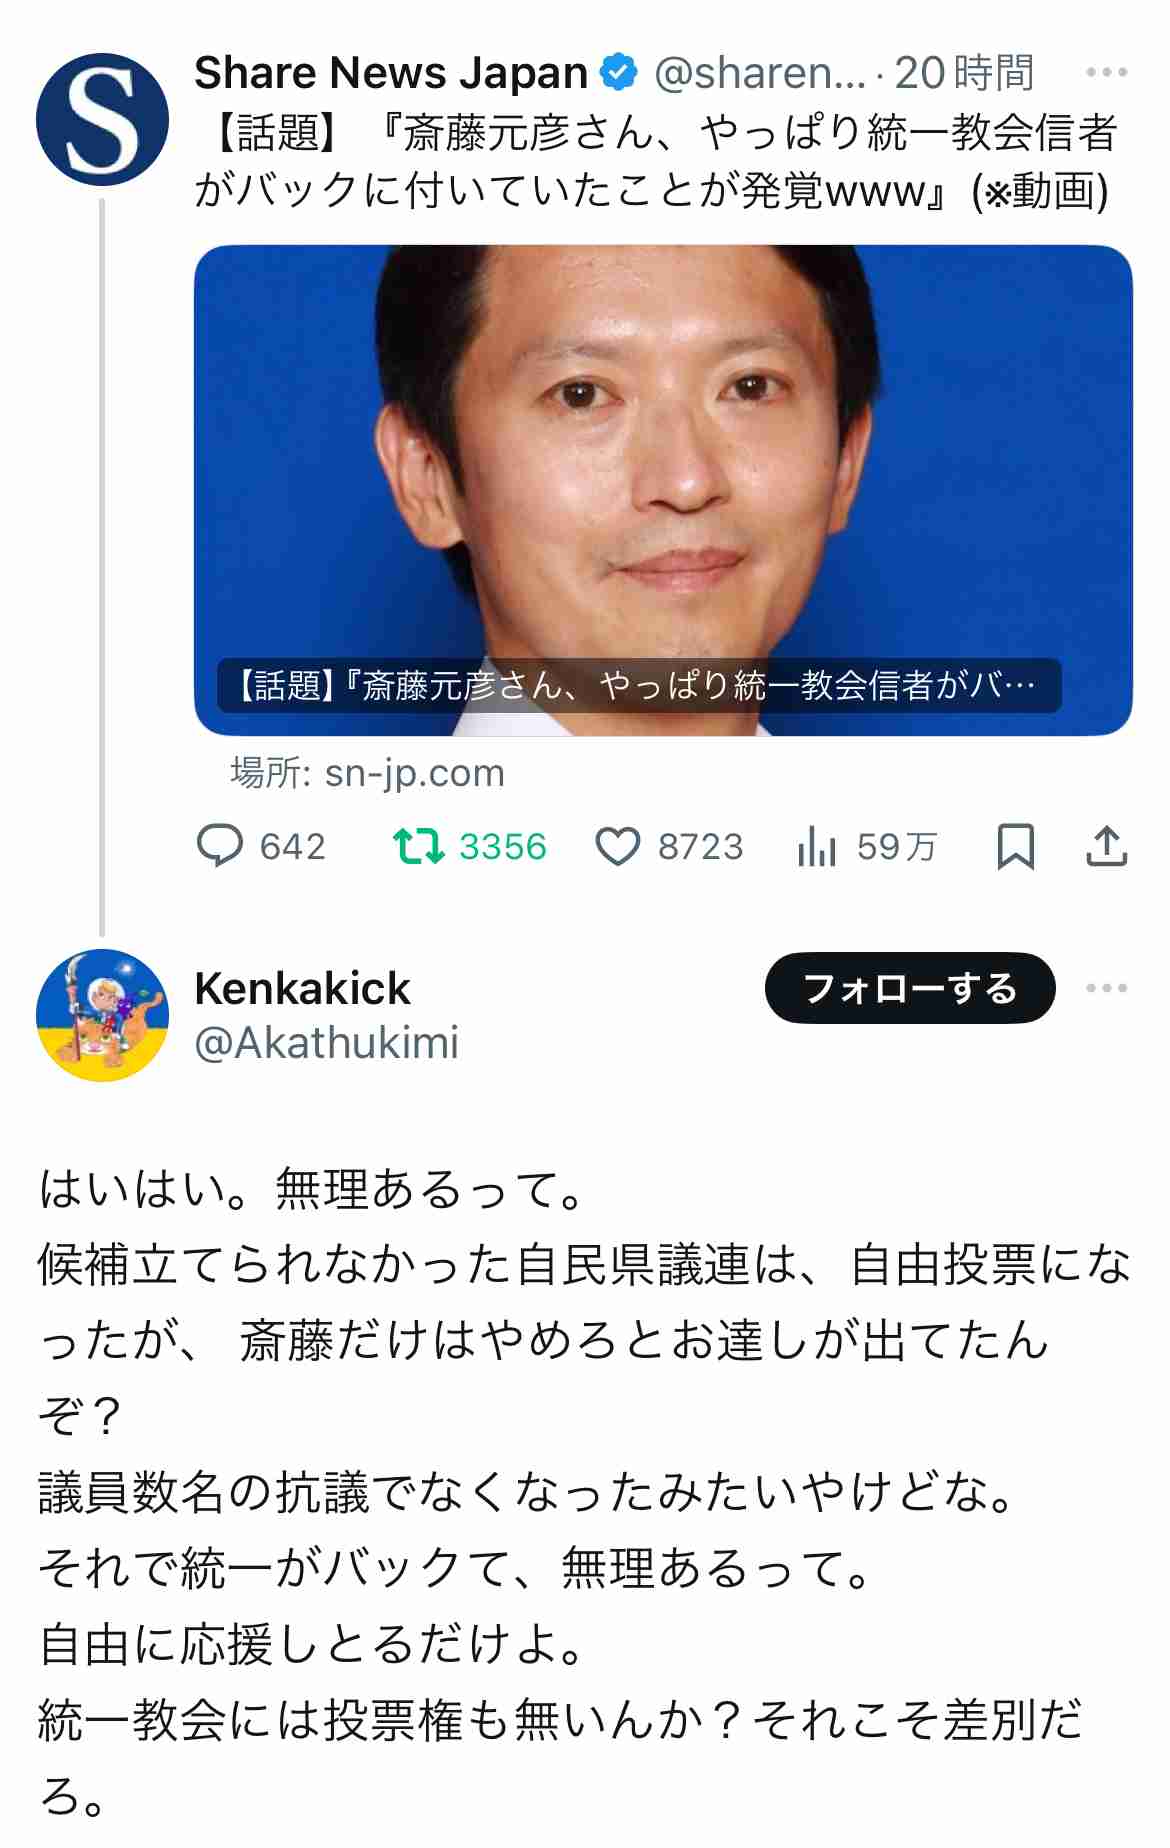This screenshot has width=1170, height=1848.
Task: Bookmark the Share News Japan post
Action: pyautogui.click(x=1015, y=847)
